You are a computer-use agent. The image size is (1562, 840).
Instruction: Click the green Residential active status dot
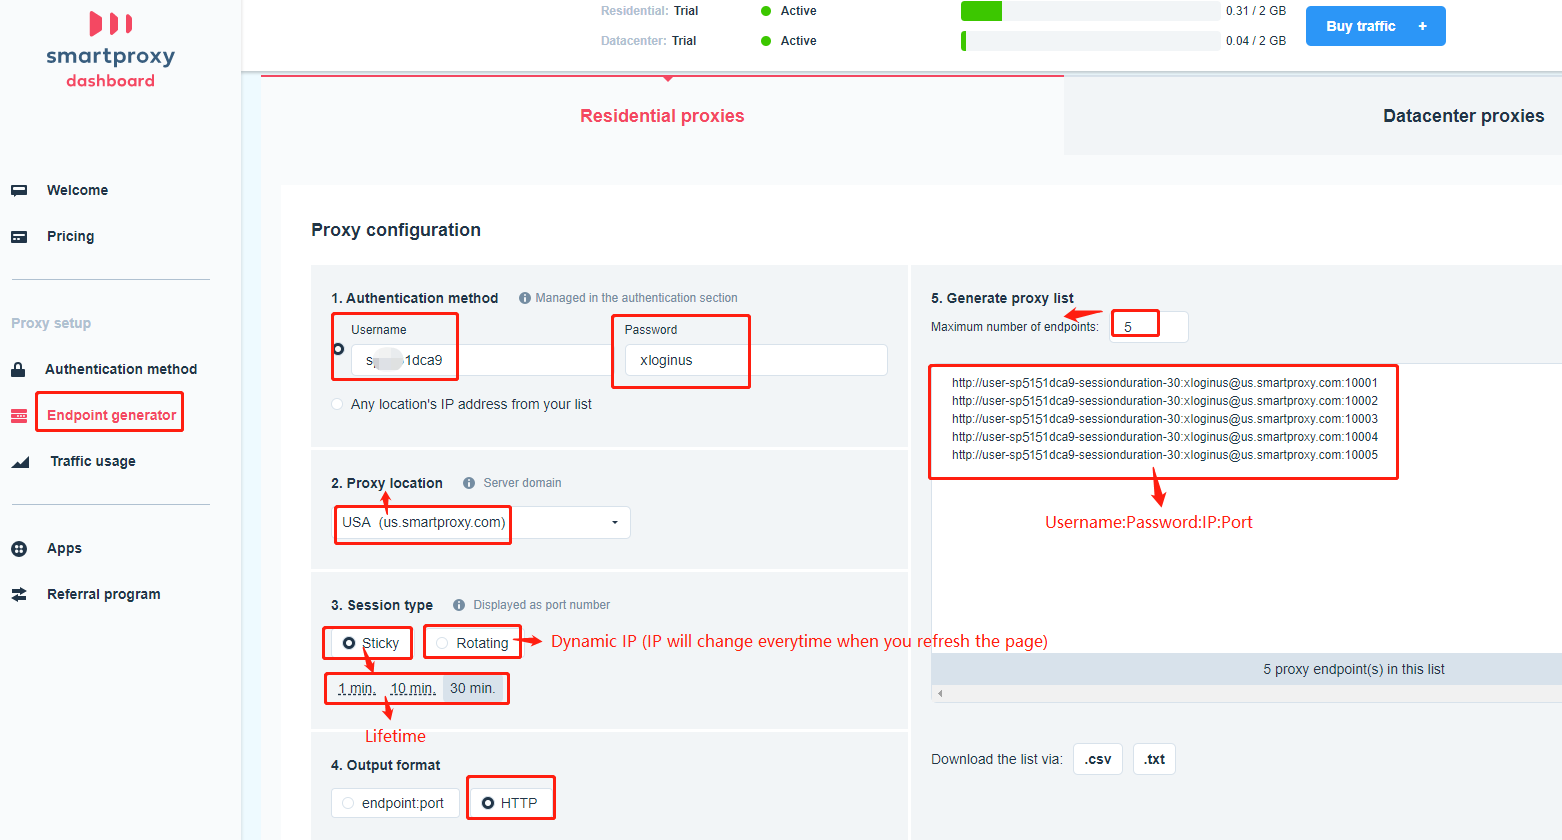tap(766, 11)
